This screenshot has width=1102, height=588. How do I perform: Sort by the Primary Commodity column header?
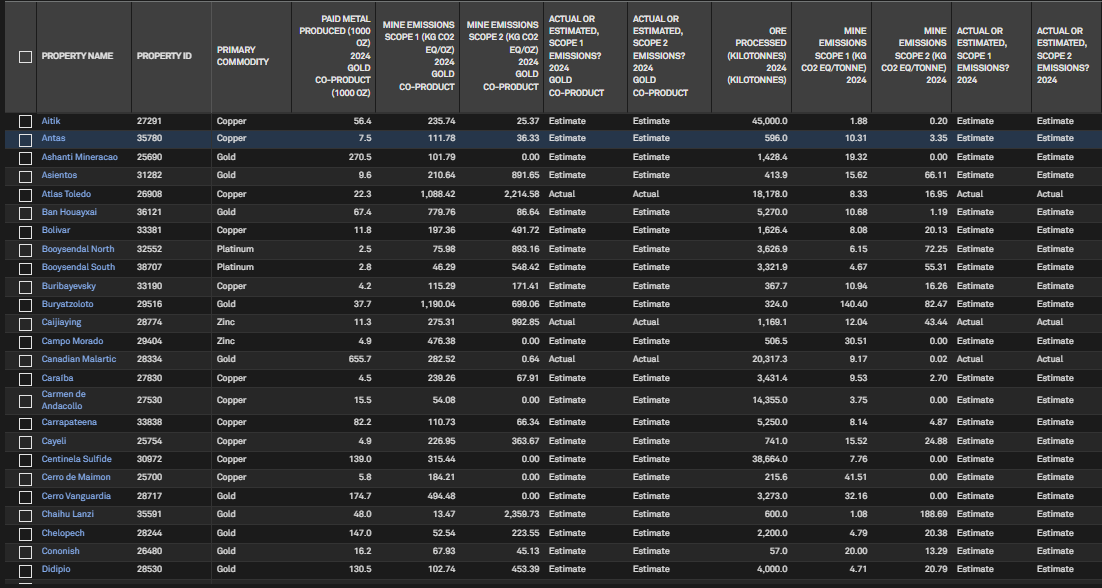pos(243,56)
